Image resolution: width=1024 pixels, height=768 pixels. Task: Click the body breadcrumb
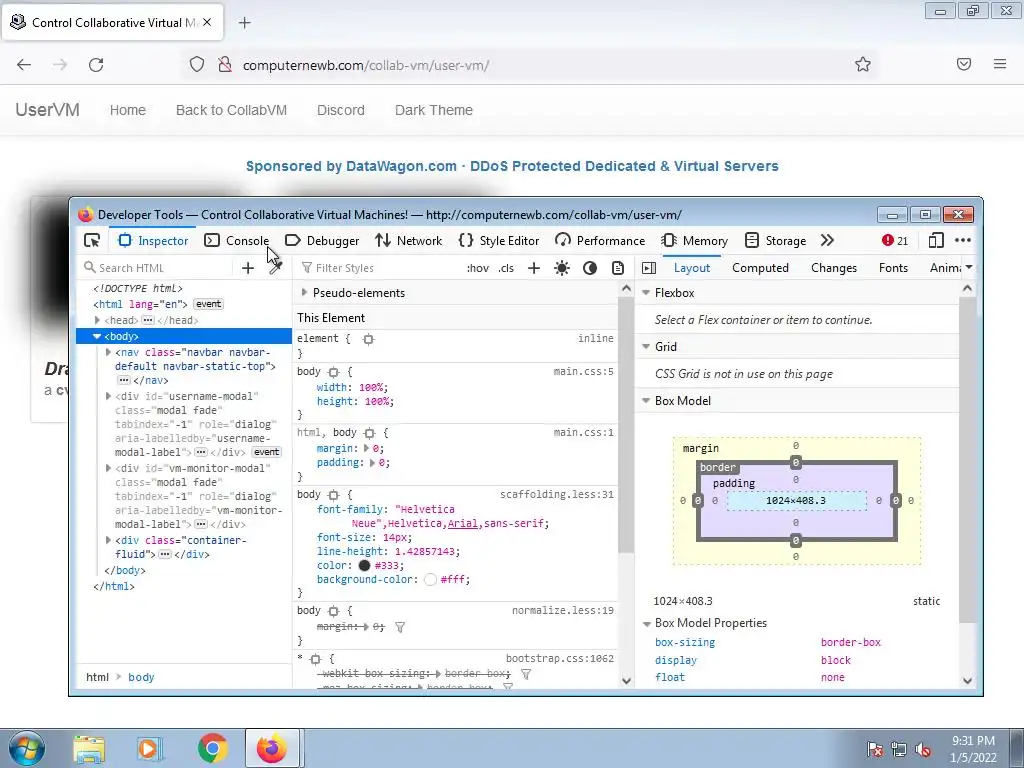point(141,677)
